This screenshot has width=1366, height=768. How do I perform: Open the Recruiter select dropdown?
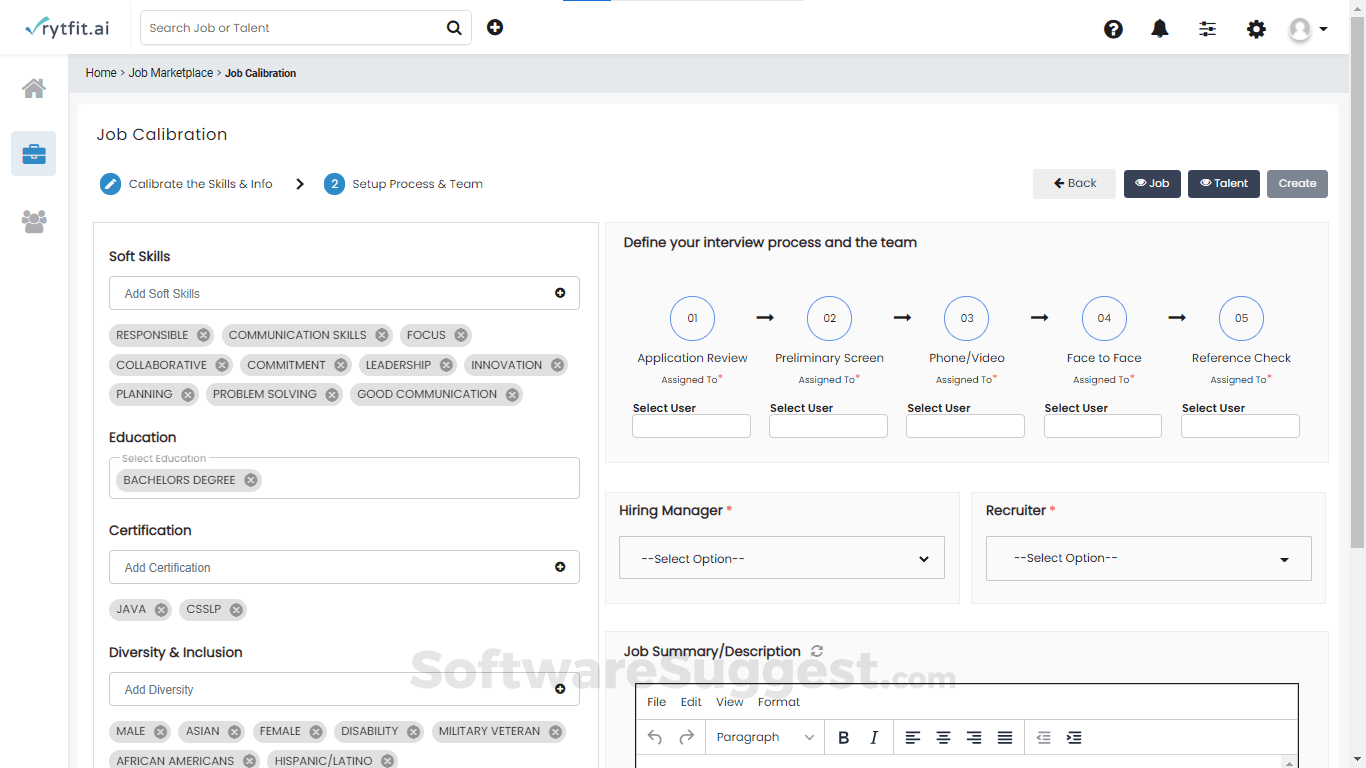point(1148,558)
